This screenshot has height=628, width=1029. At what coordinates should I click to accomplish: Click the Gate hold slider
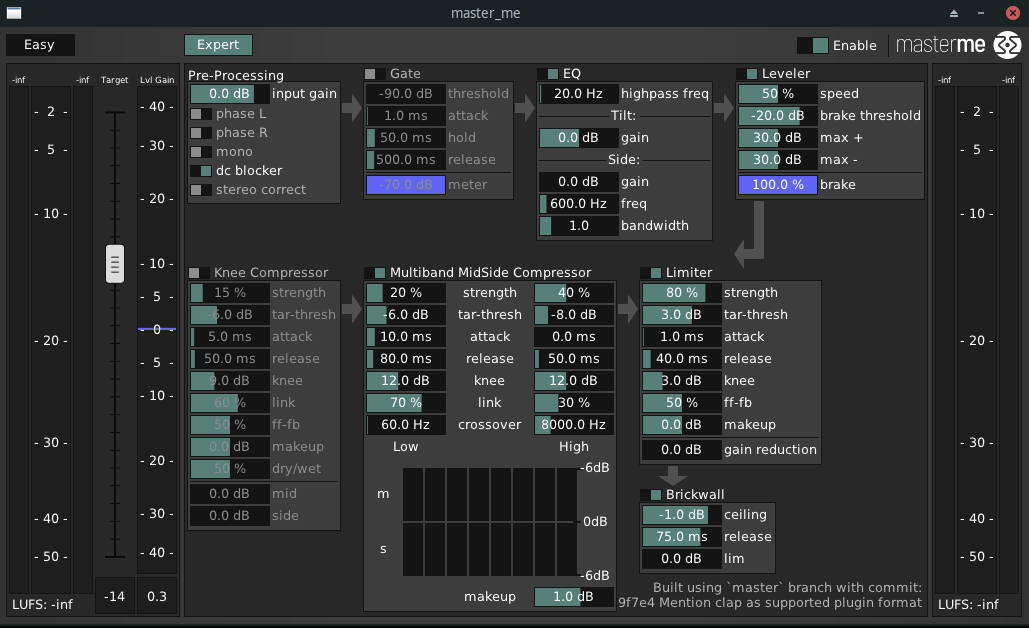tap(406, 138)
